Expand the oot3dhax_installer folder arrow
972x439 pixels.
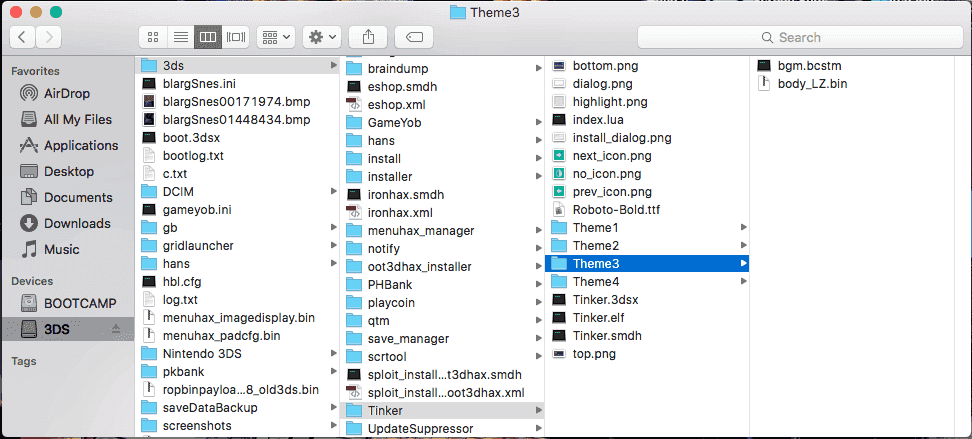(539, 267)
